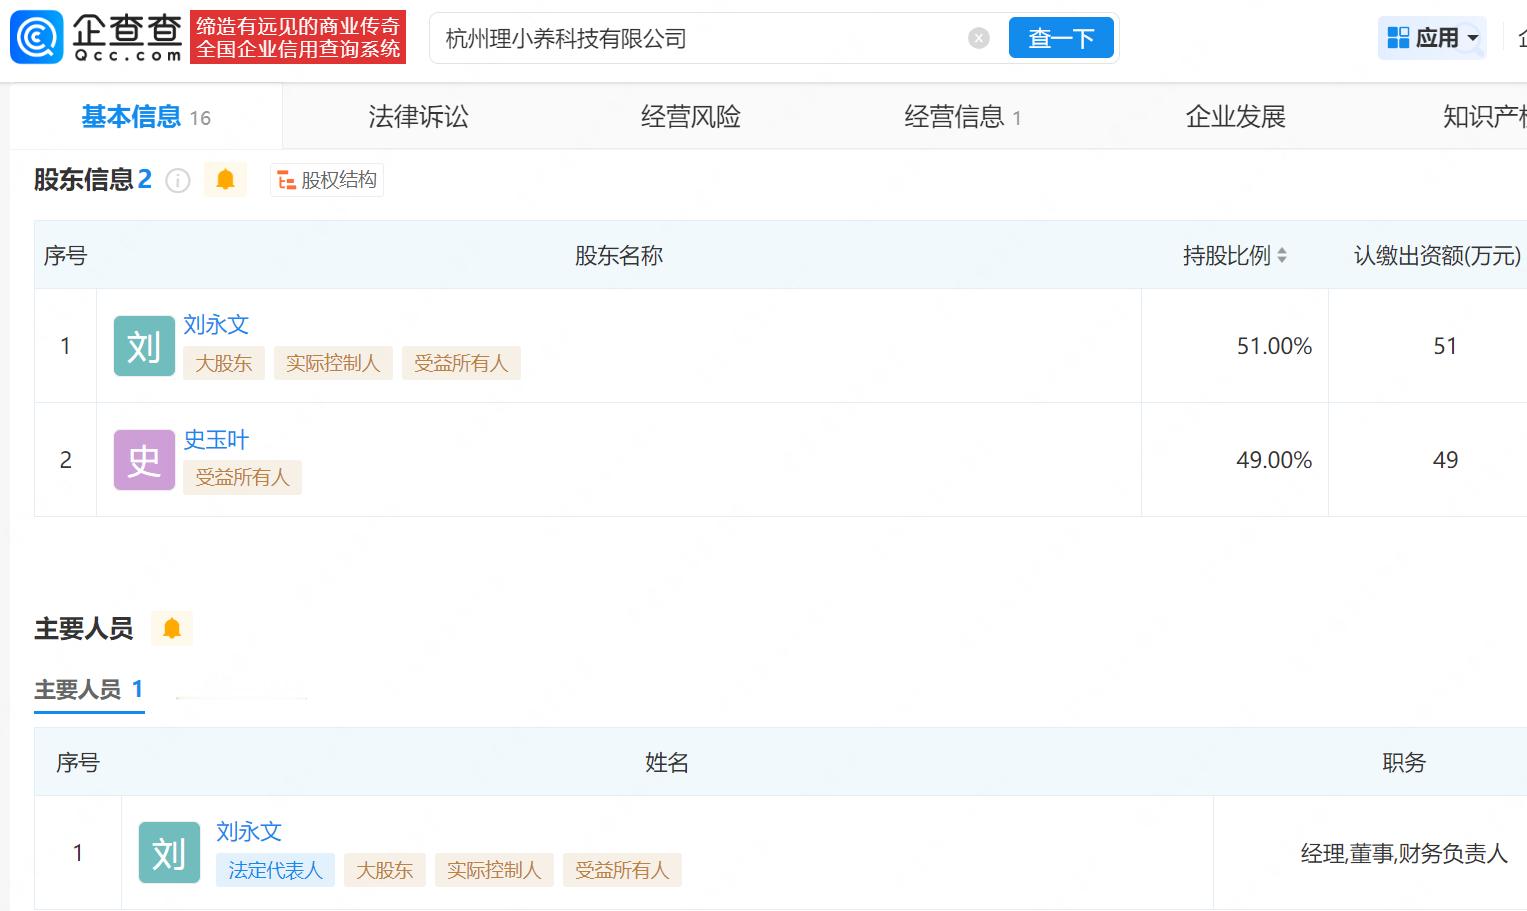The image size is (1527, 911).
Task: Open the 经营风险 tab
Action: coord(690,117)
